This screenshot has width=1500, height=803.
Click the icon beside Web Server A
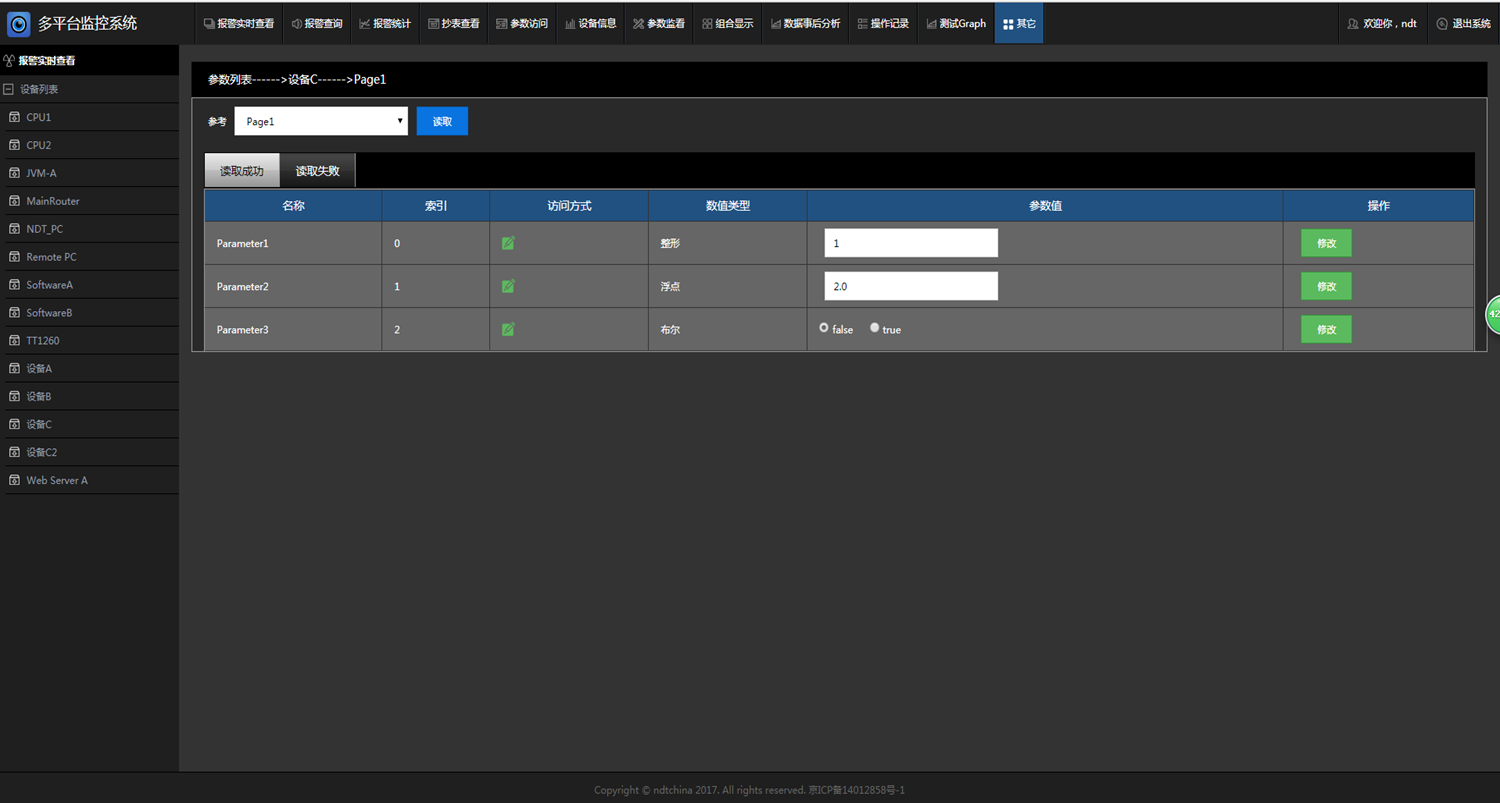(14, 480)
